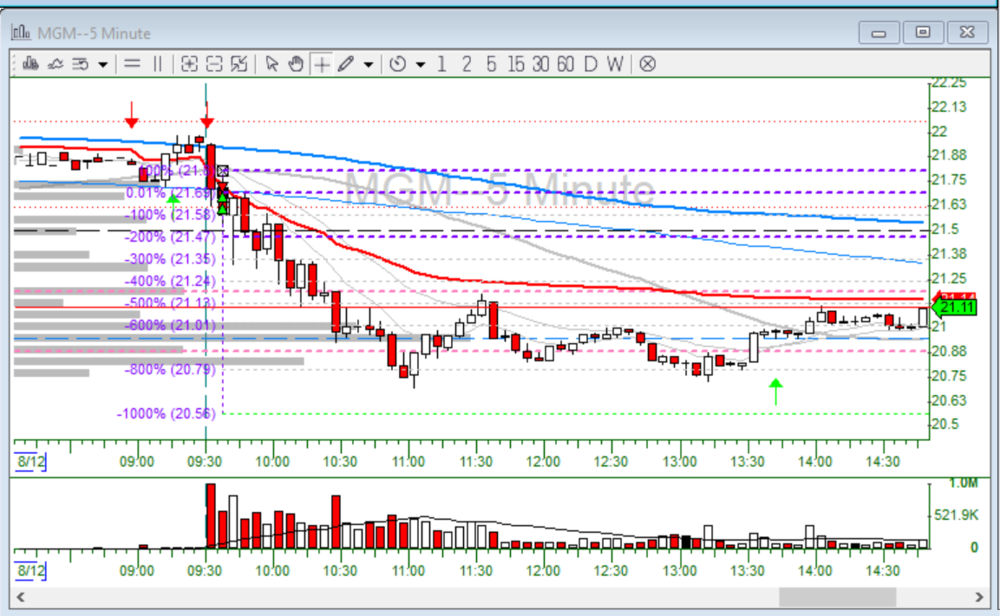The height and width of the screenshot is (616, 1000).
Task: Click the line study icon in toolbar
Action: [55, 64]
